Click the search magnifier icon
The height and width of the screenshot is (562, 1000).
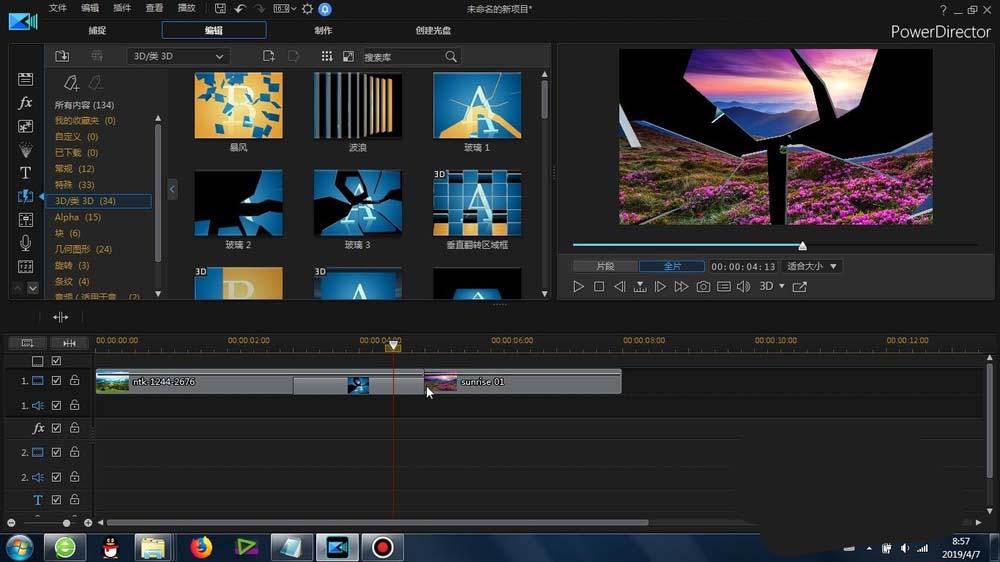point(451,57)
